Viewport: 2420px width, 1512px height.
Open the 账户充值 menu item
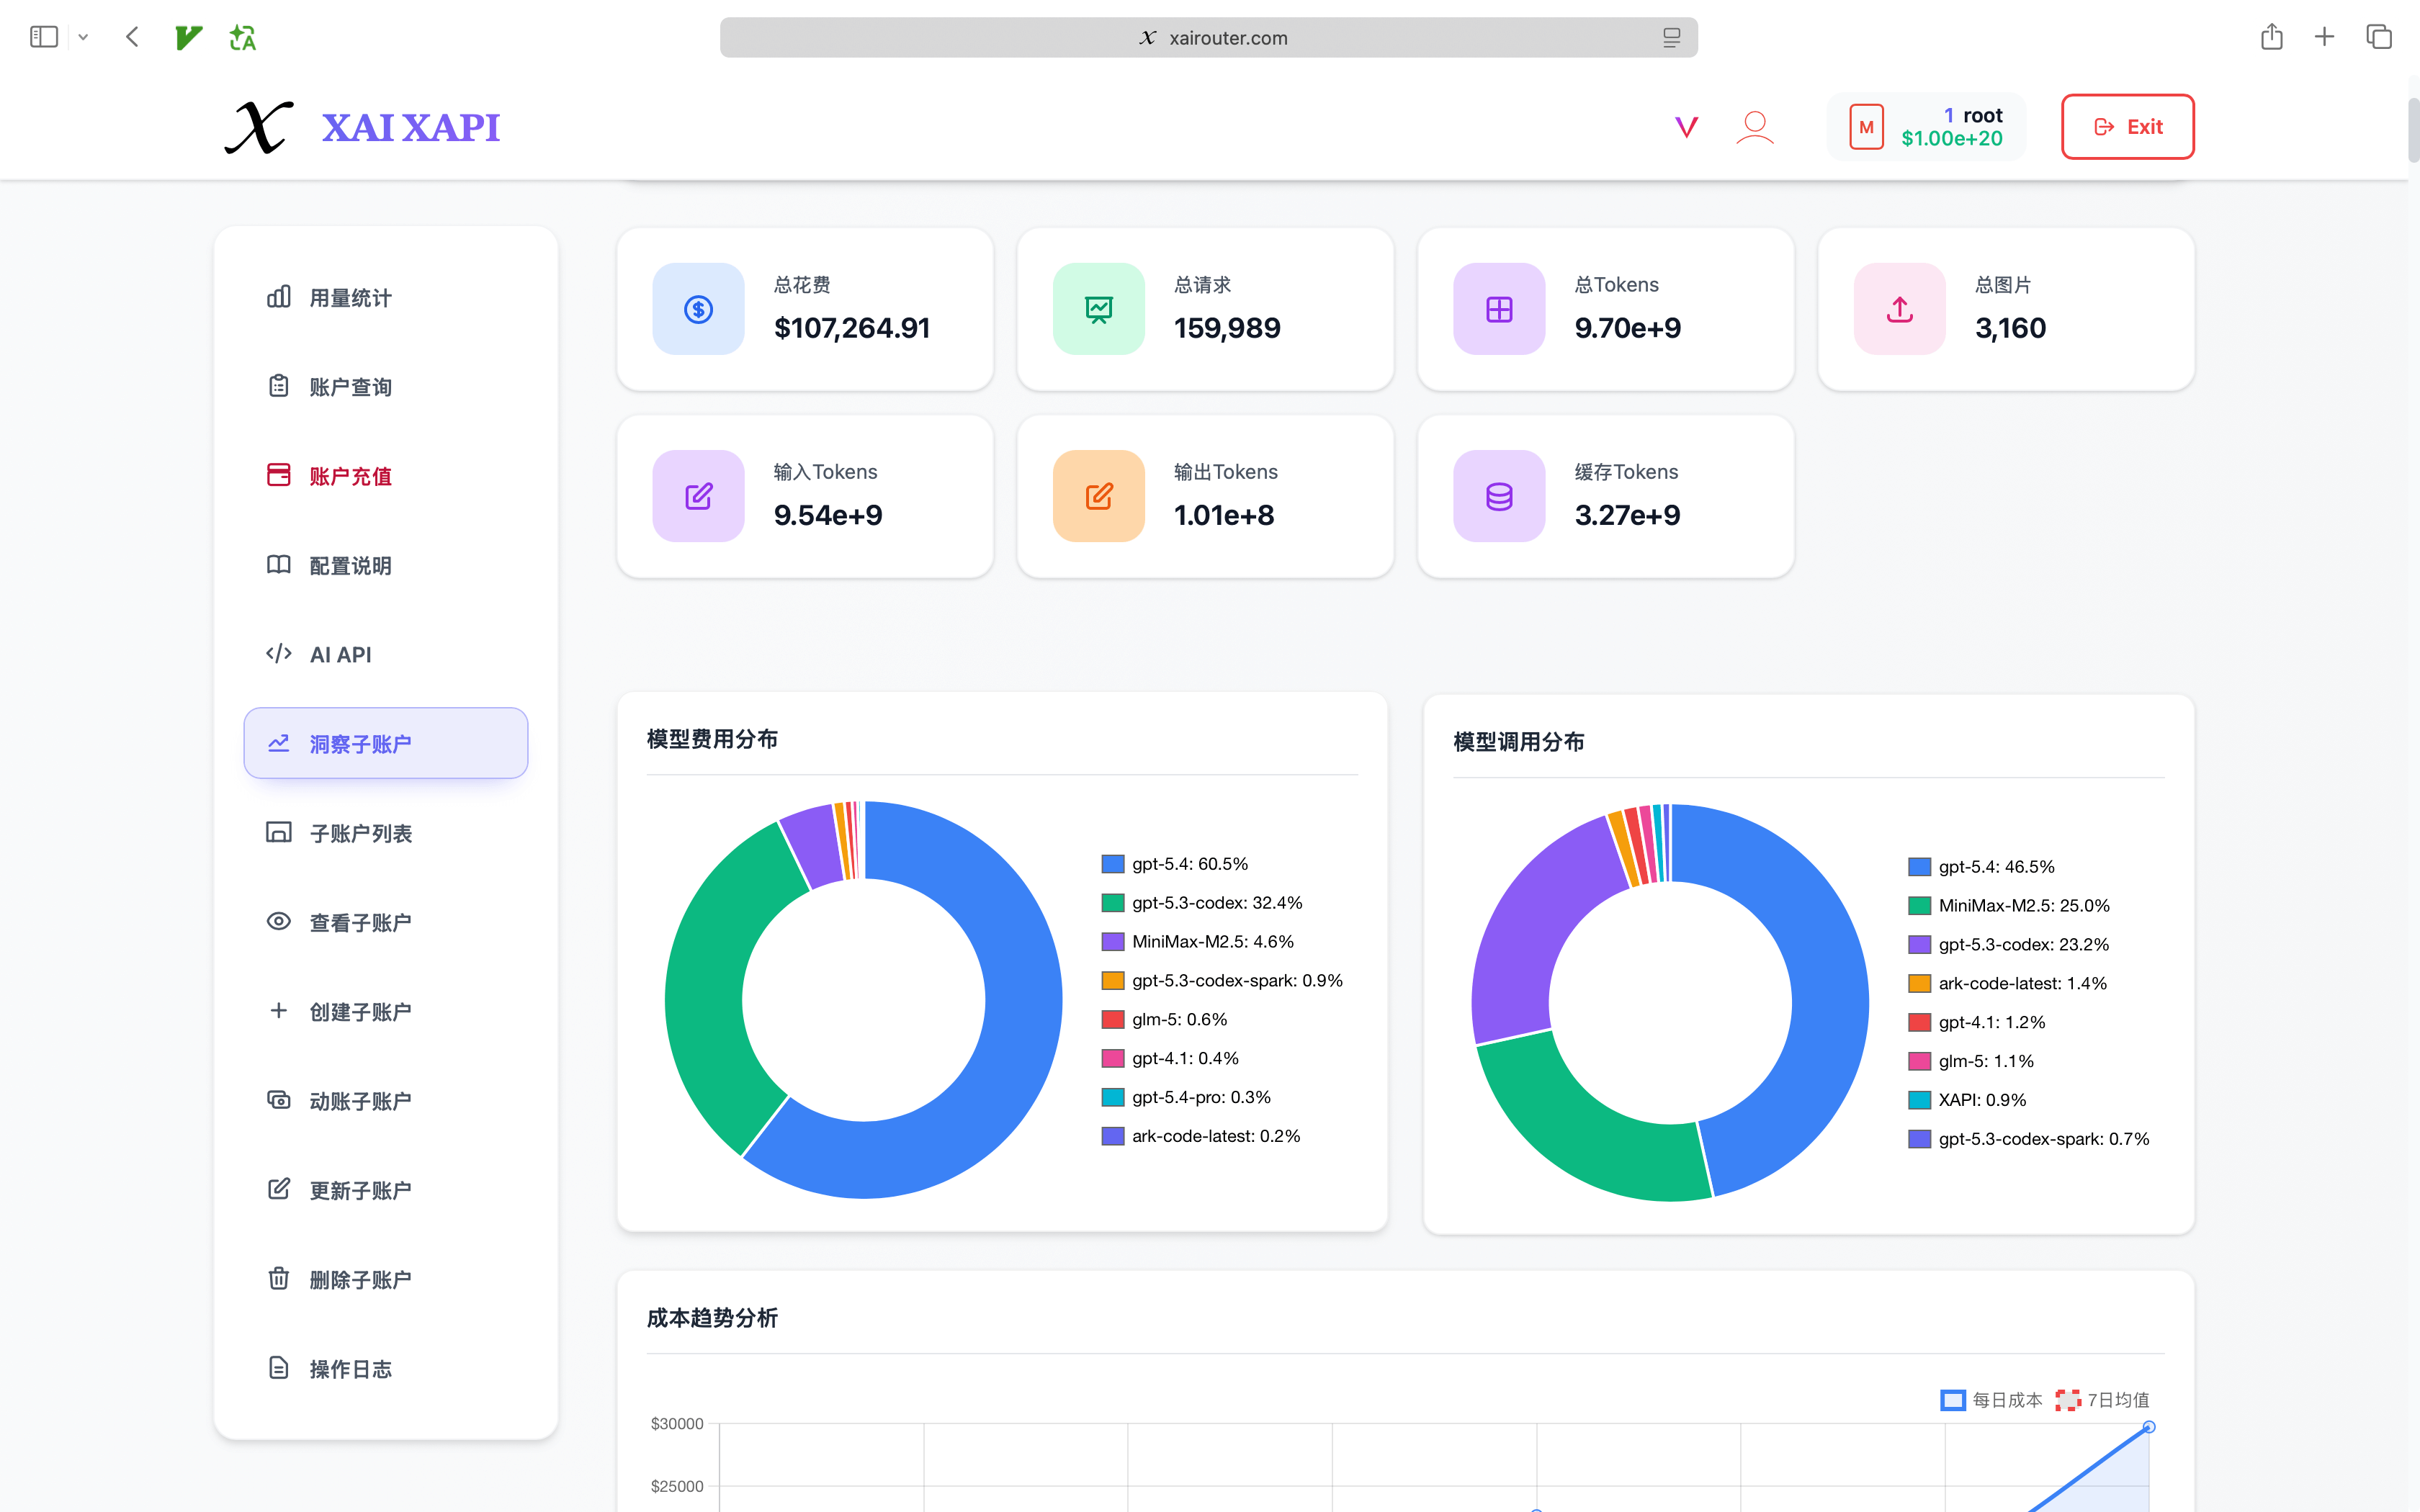pyautogui.click(x=350, y=476)
